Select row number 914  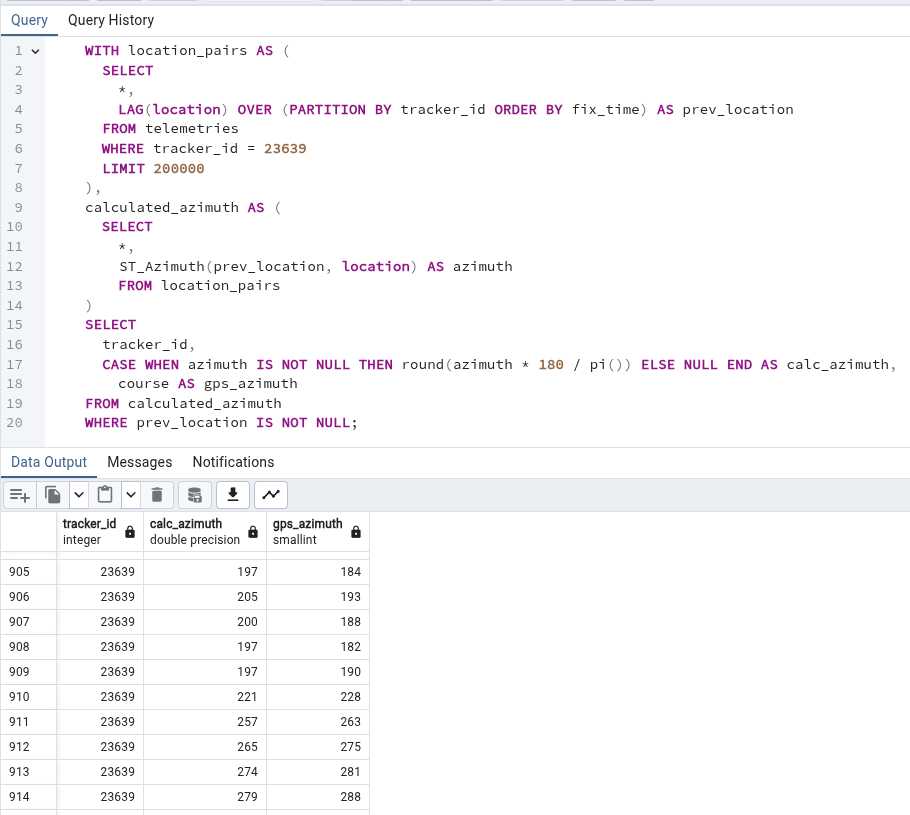tap(28, 796)
